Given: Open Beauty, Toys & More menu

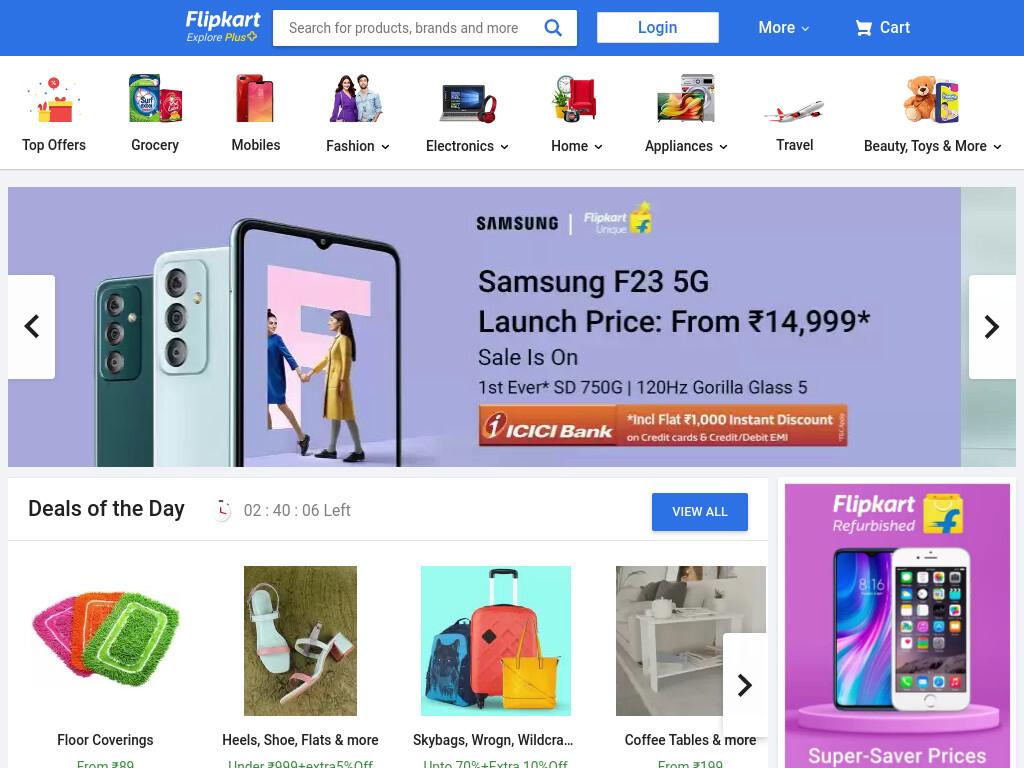Looking at the screenshot, I should tap(932, 146).
